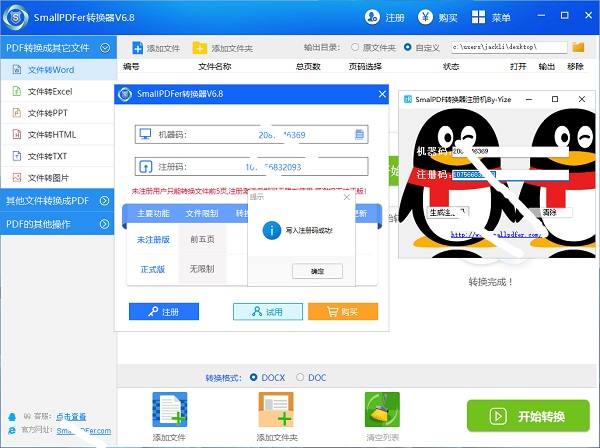Click the 注册码 input field in dialog
The image size is (600, 448).
tap(251, 167)
